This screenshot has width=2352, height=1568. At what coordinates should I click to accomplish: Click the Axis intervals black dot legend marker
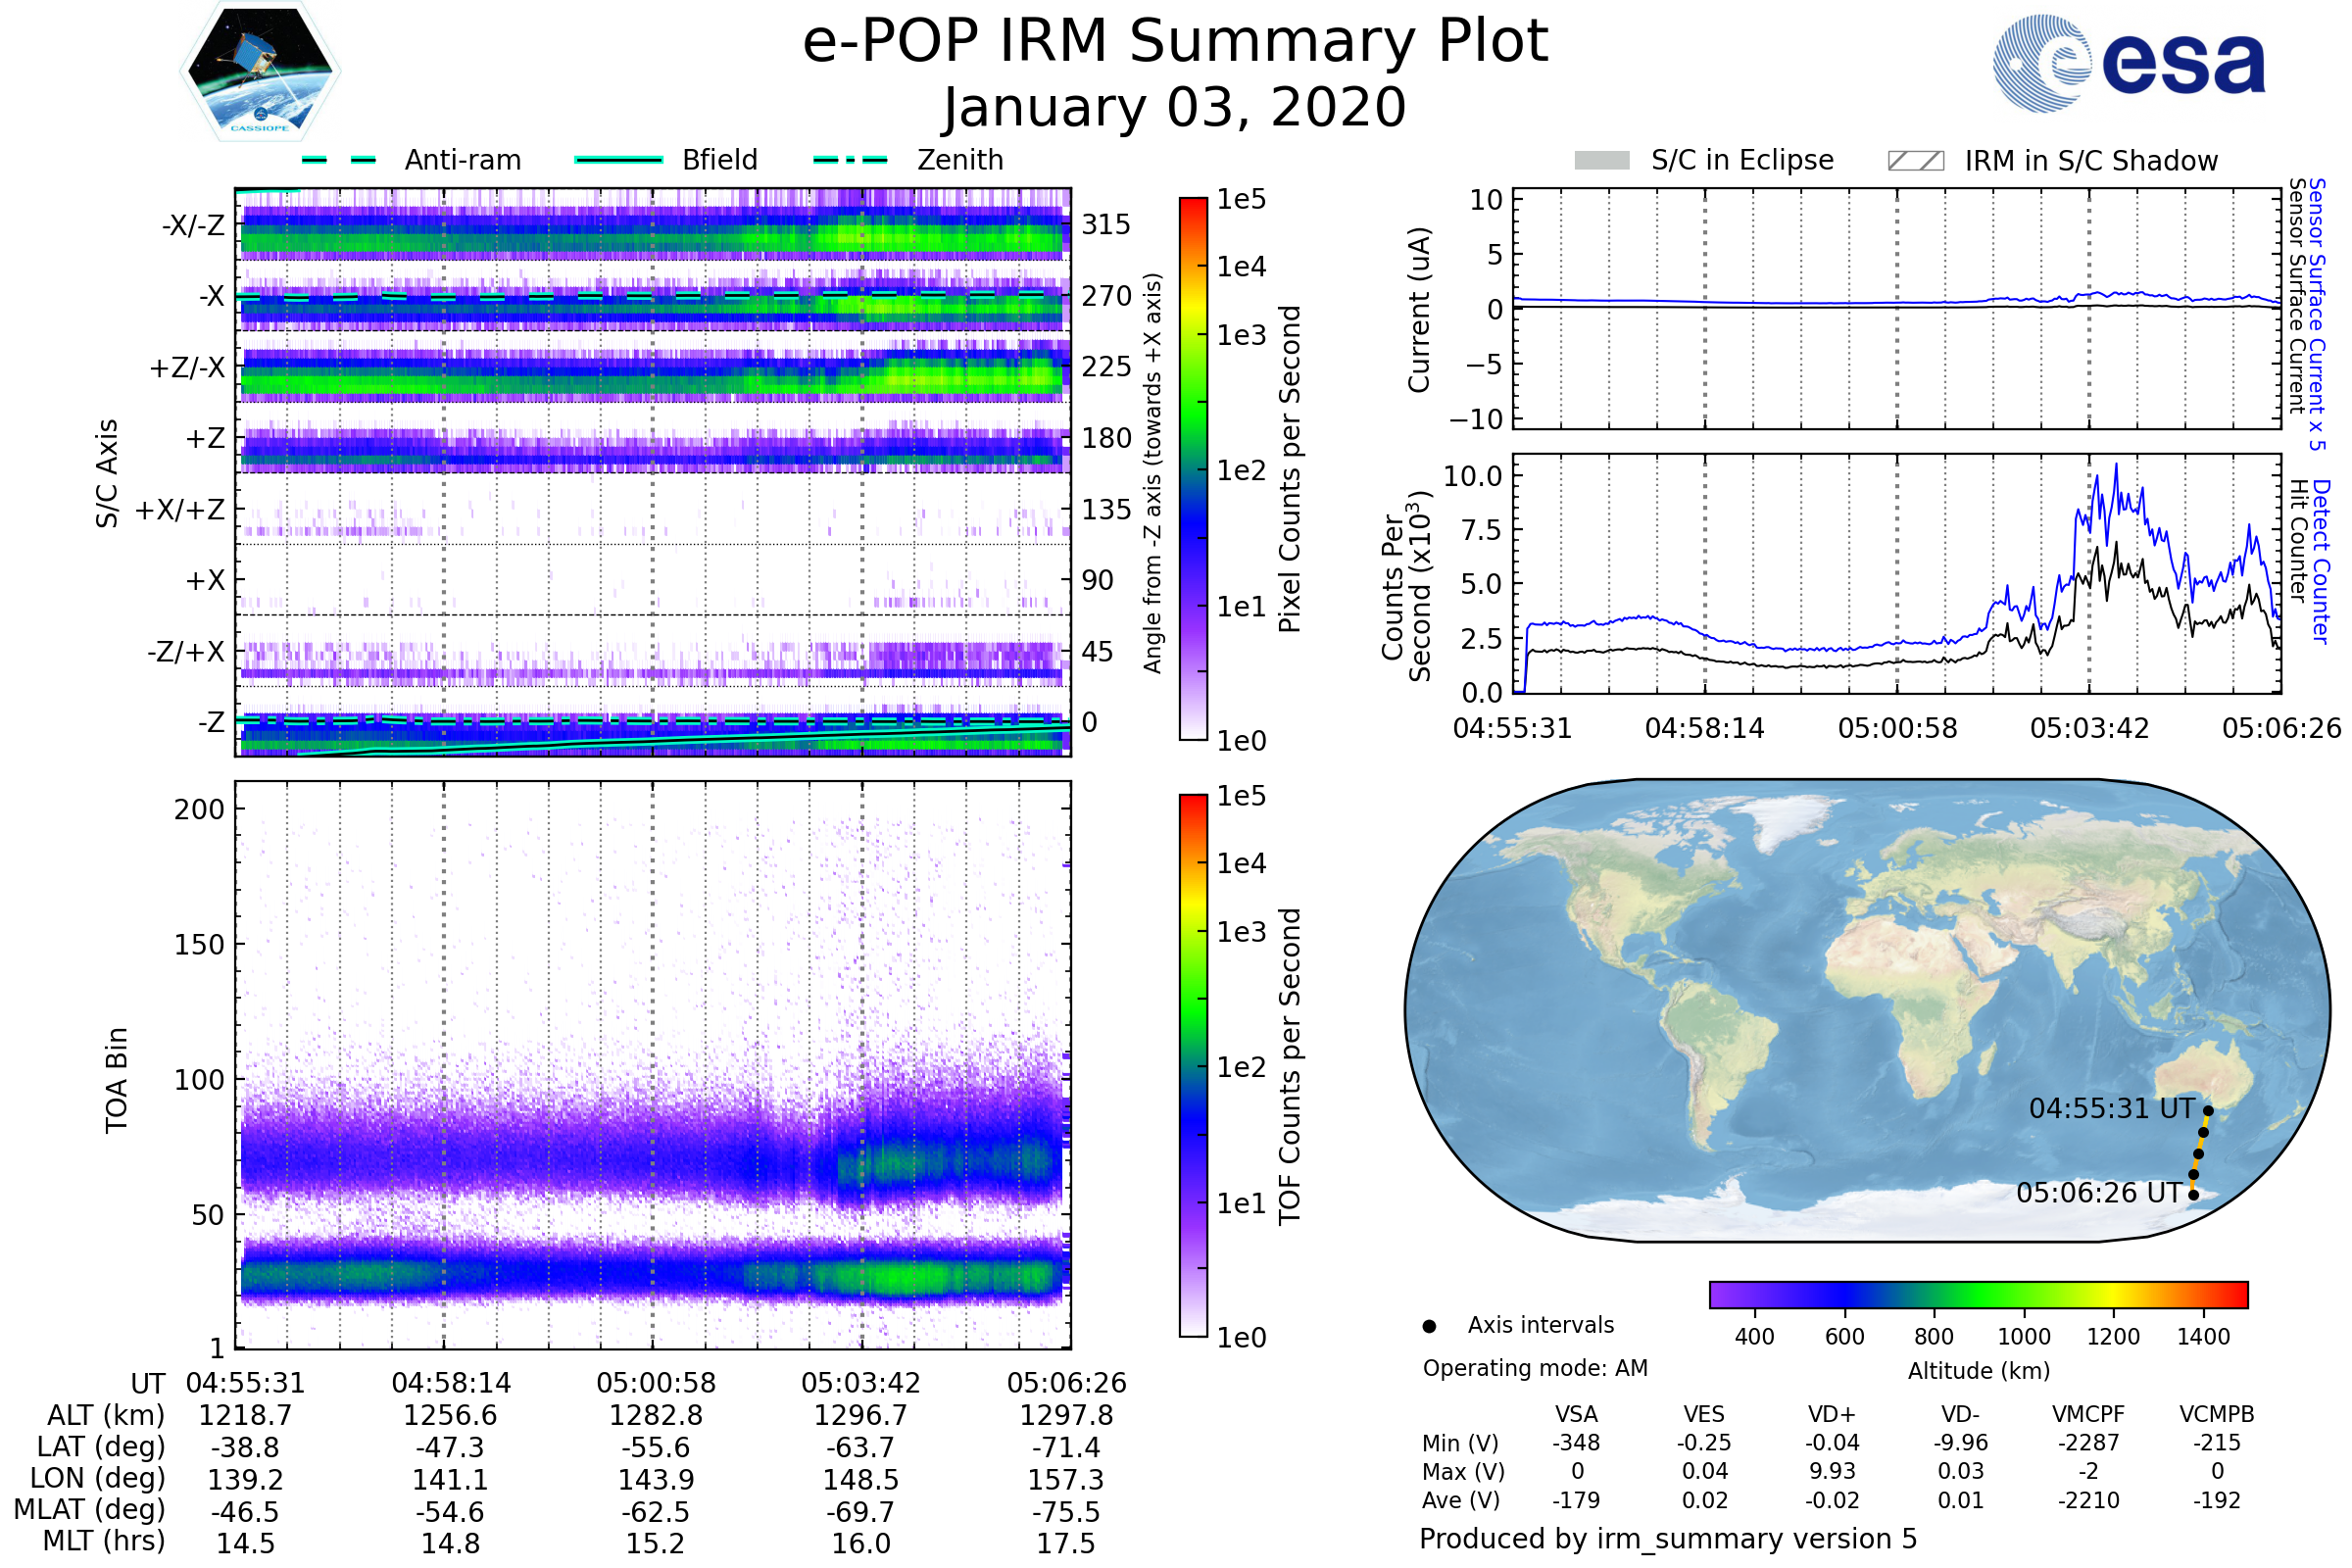click(1429, 1326)
